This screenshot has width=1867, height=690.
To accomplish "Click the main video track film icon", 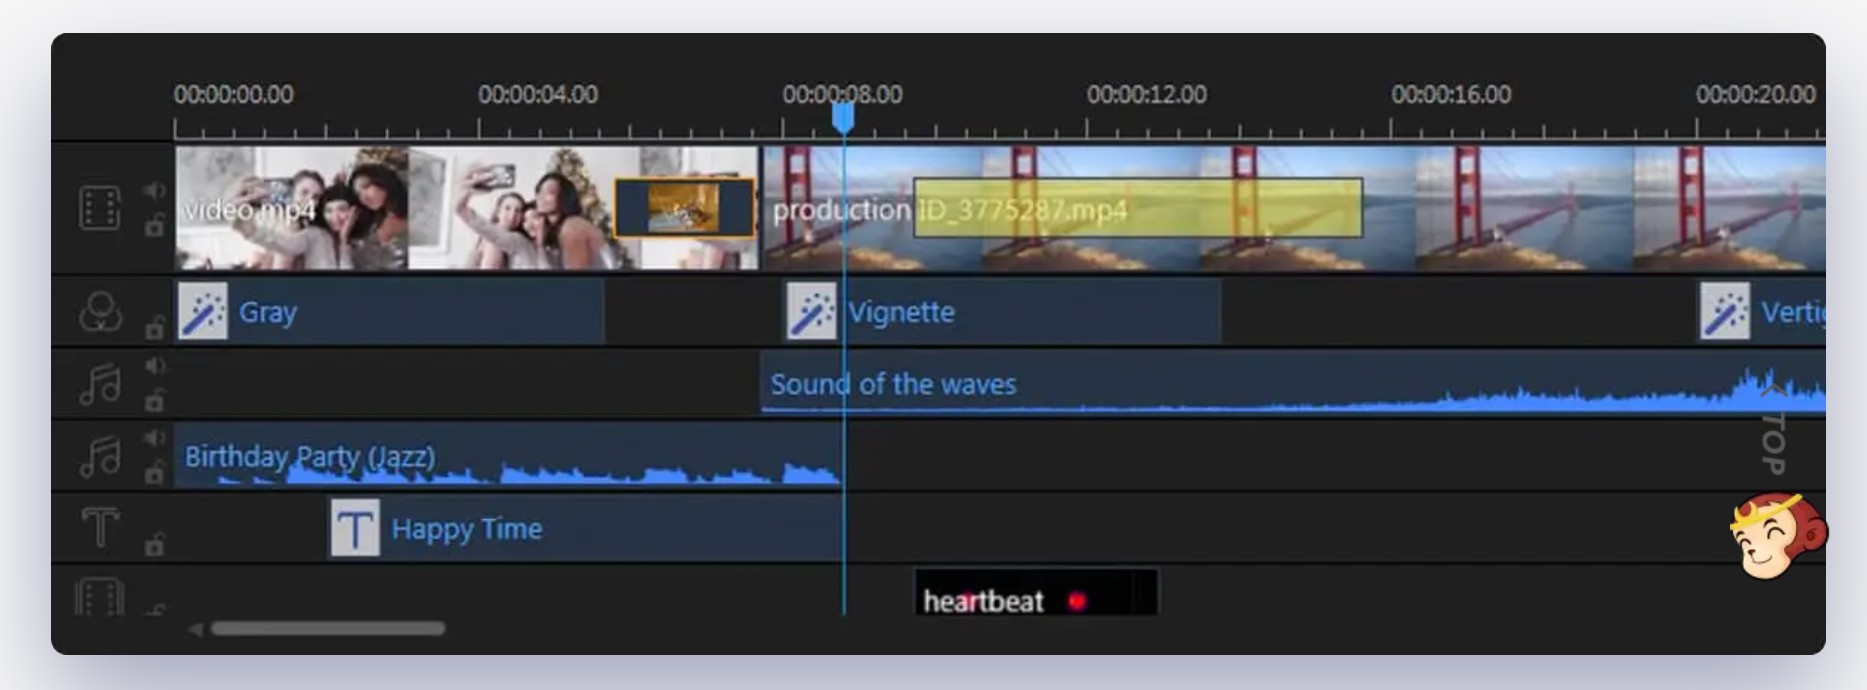I will (100, 208).
